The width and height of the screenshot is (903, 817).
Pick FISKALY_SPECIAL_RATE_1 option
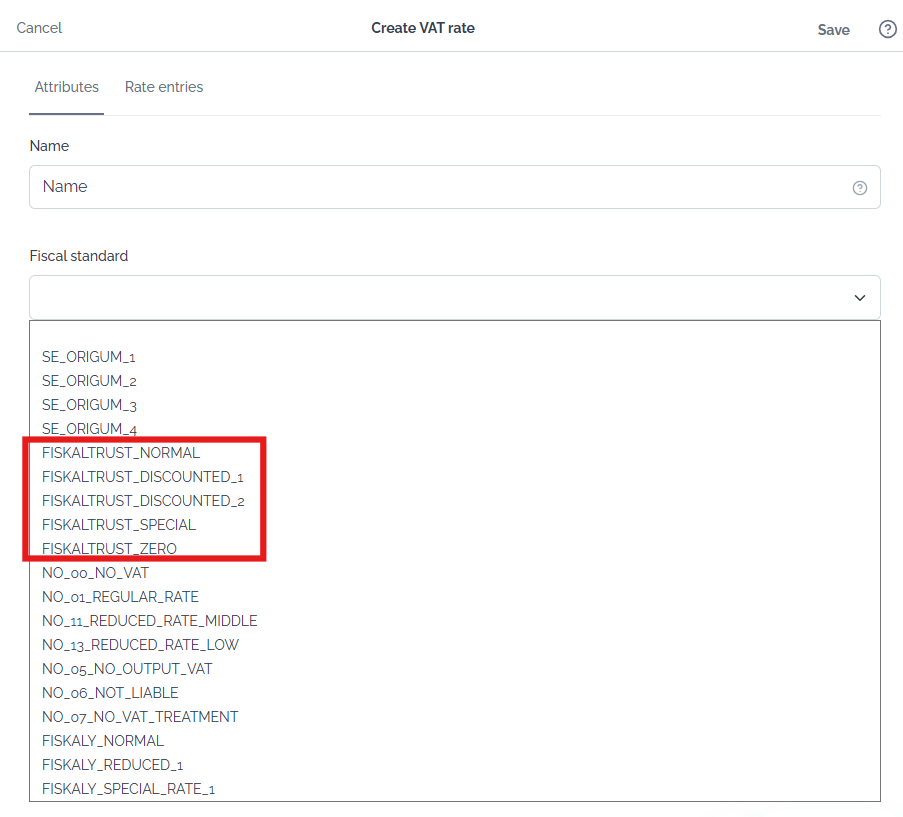tap(454, 789)
